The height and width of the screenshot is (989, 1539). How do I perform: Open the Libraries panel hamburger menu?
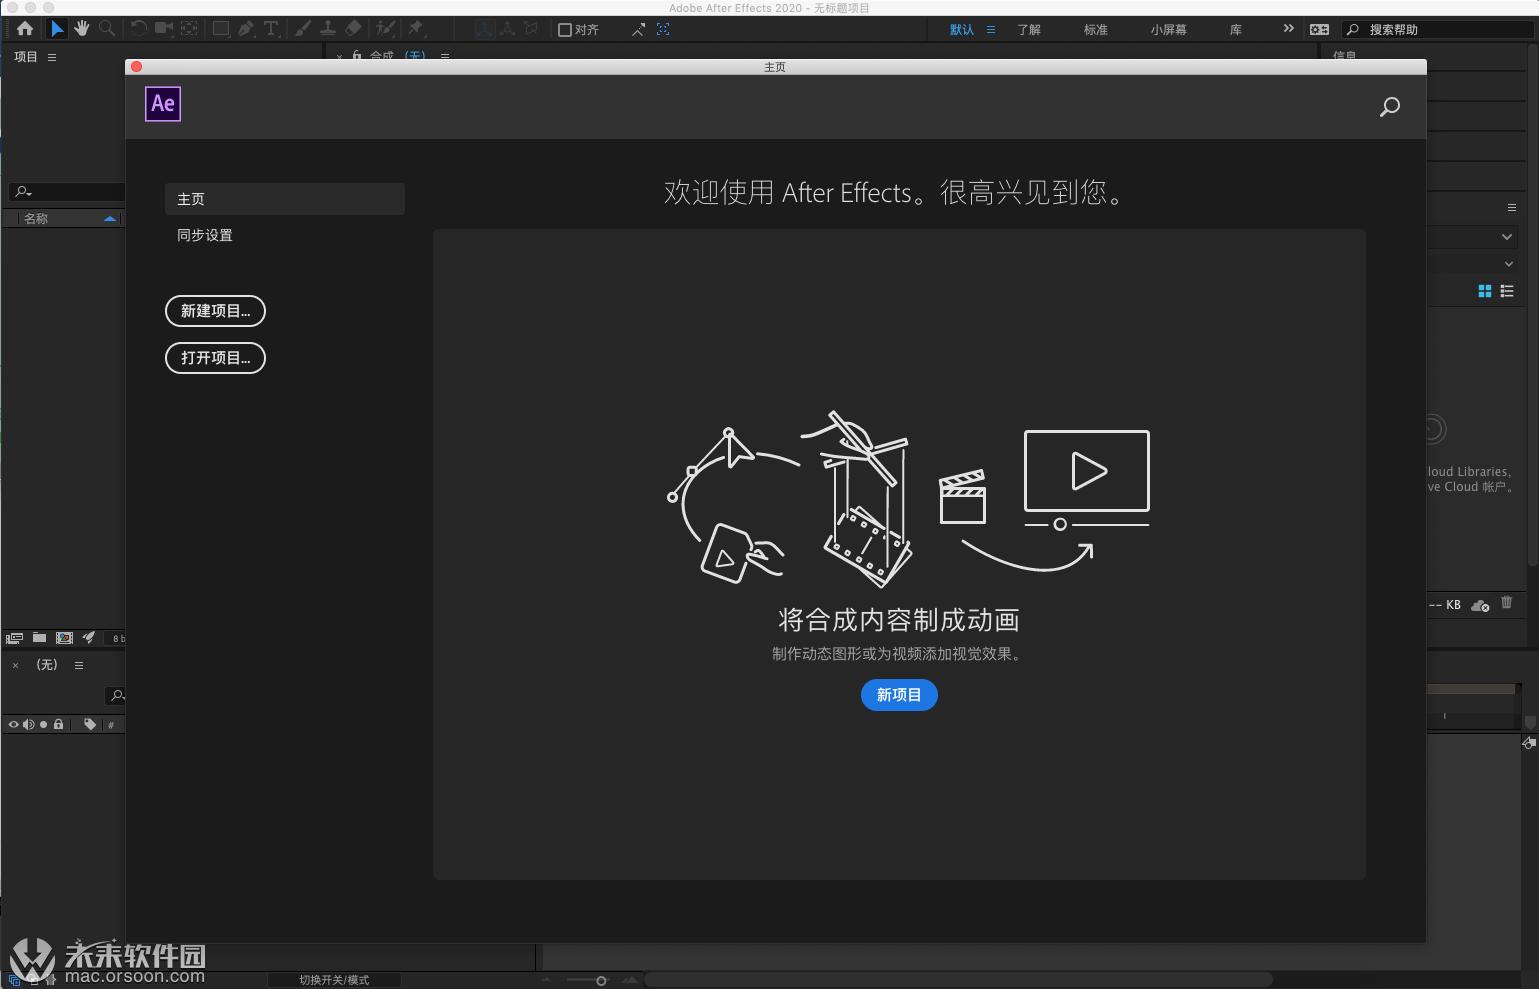pyautogui.click(x=1512, y=208)
